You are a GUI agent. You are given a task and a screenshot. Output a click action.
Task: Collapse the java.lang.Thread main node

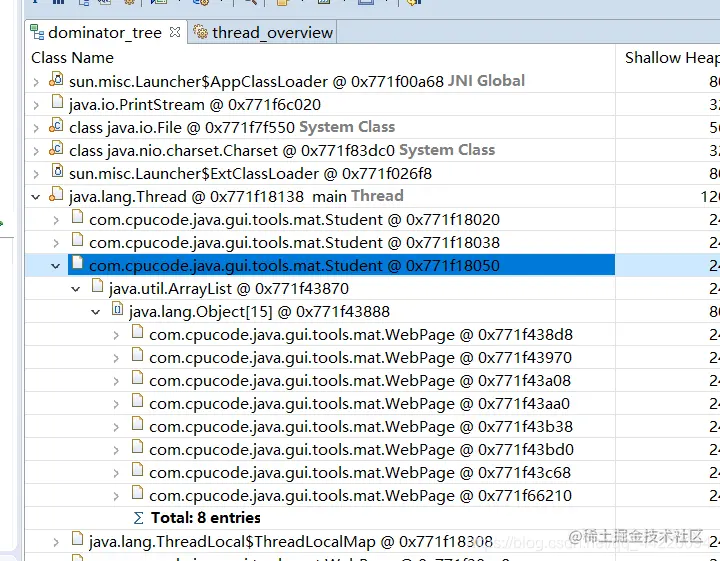click(36, 197)
